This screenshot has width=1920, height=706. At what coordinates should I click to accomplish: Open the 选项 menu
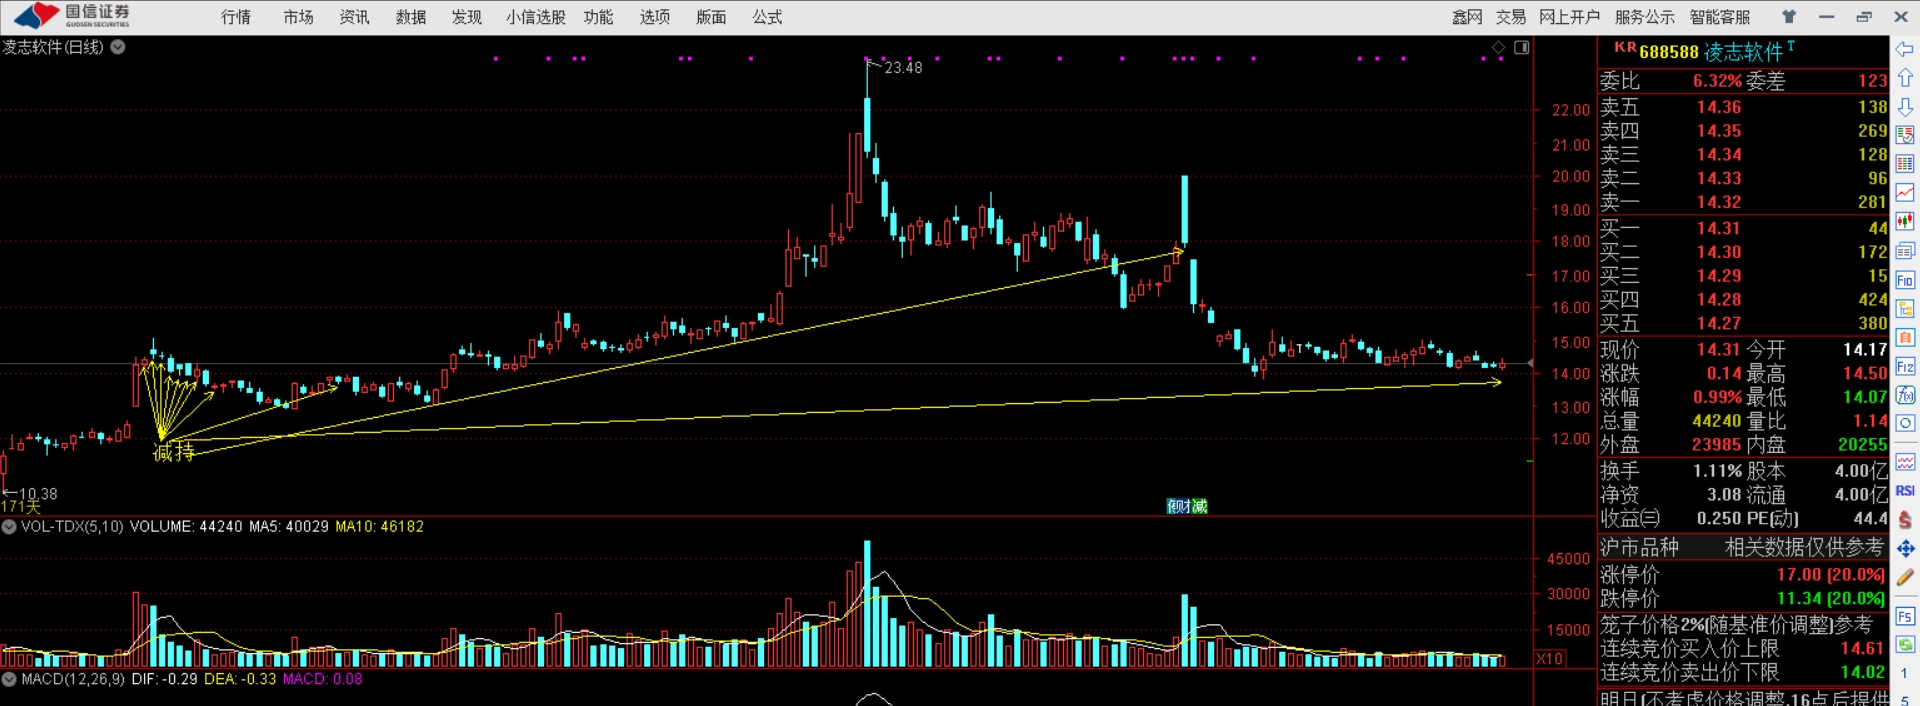[655, 17]
